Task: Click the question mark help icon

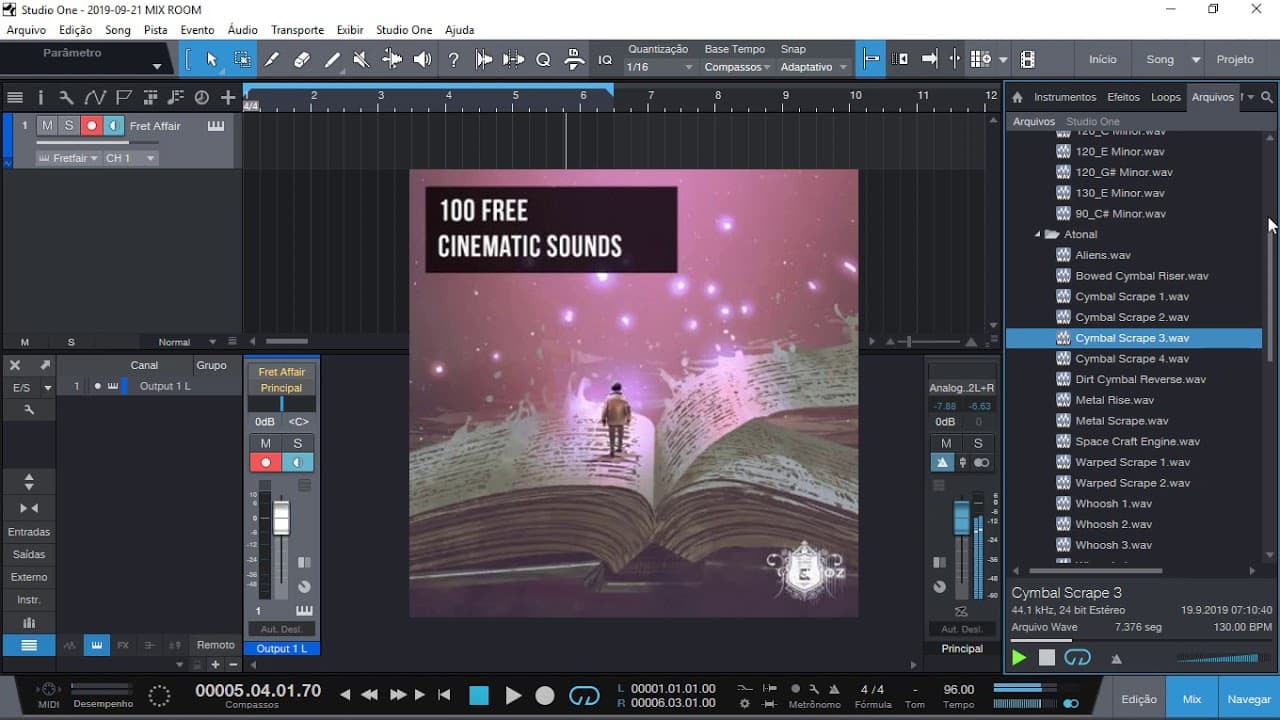Action: 453,60
